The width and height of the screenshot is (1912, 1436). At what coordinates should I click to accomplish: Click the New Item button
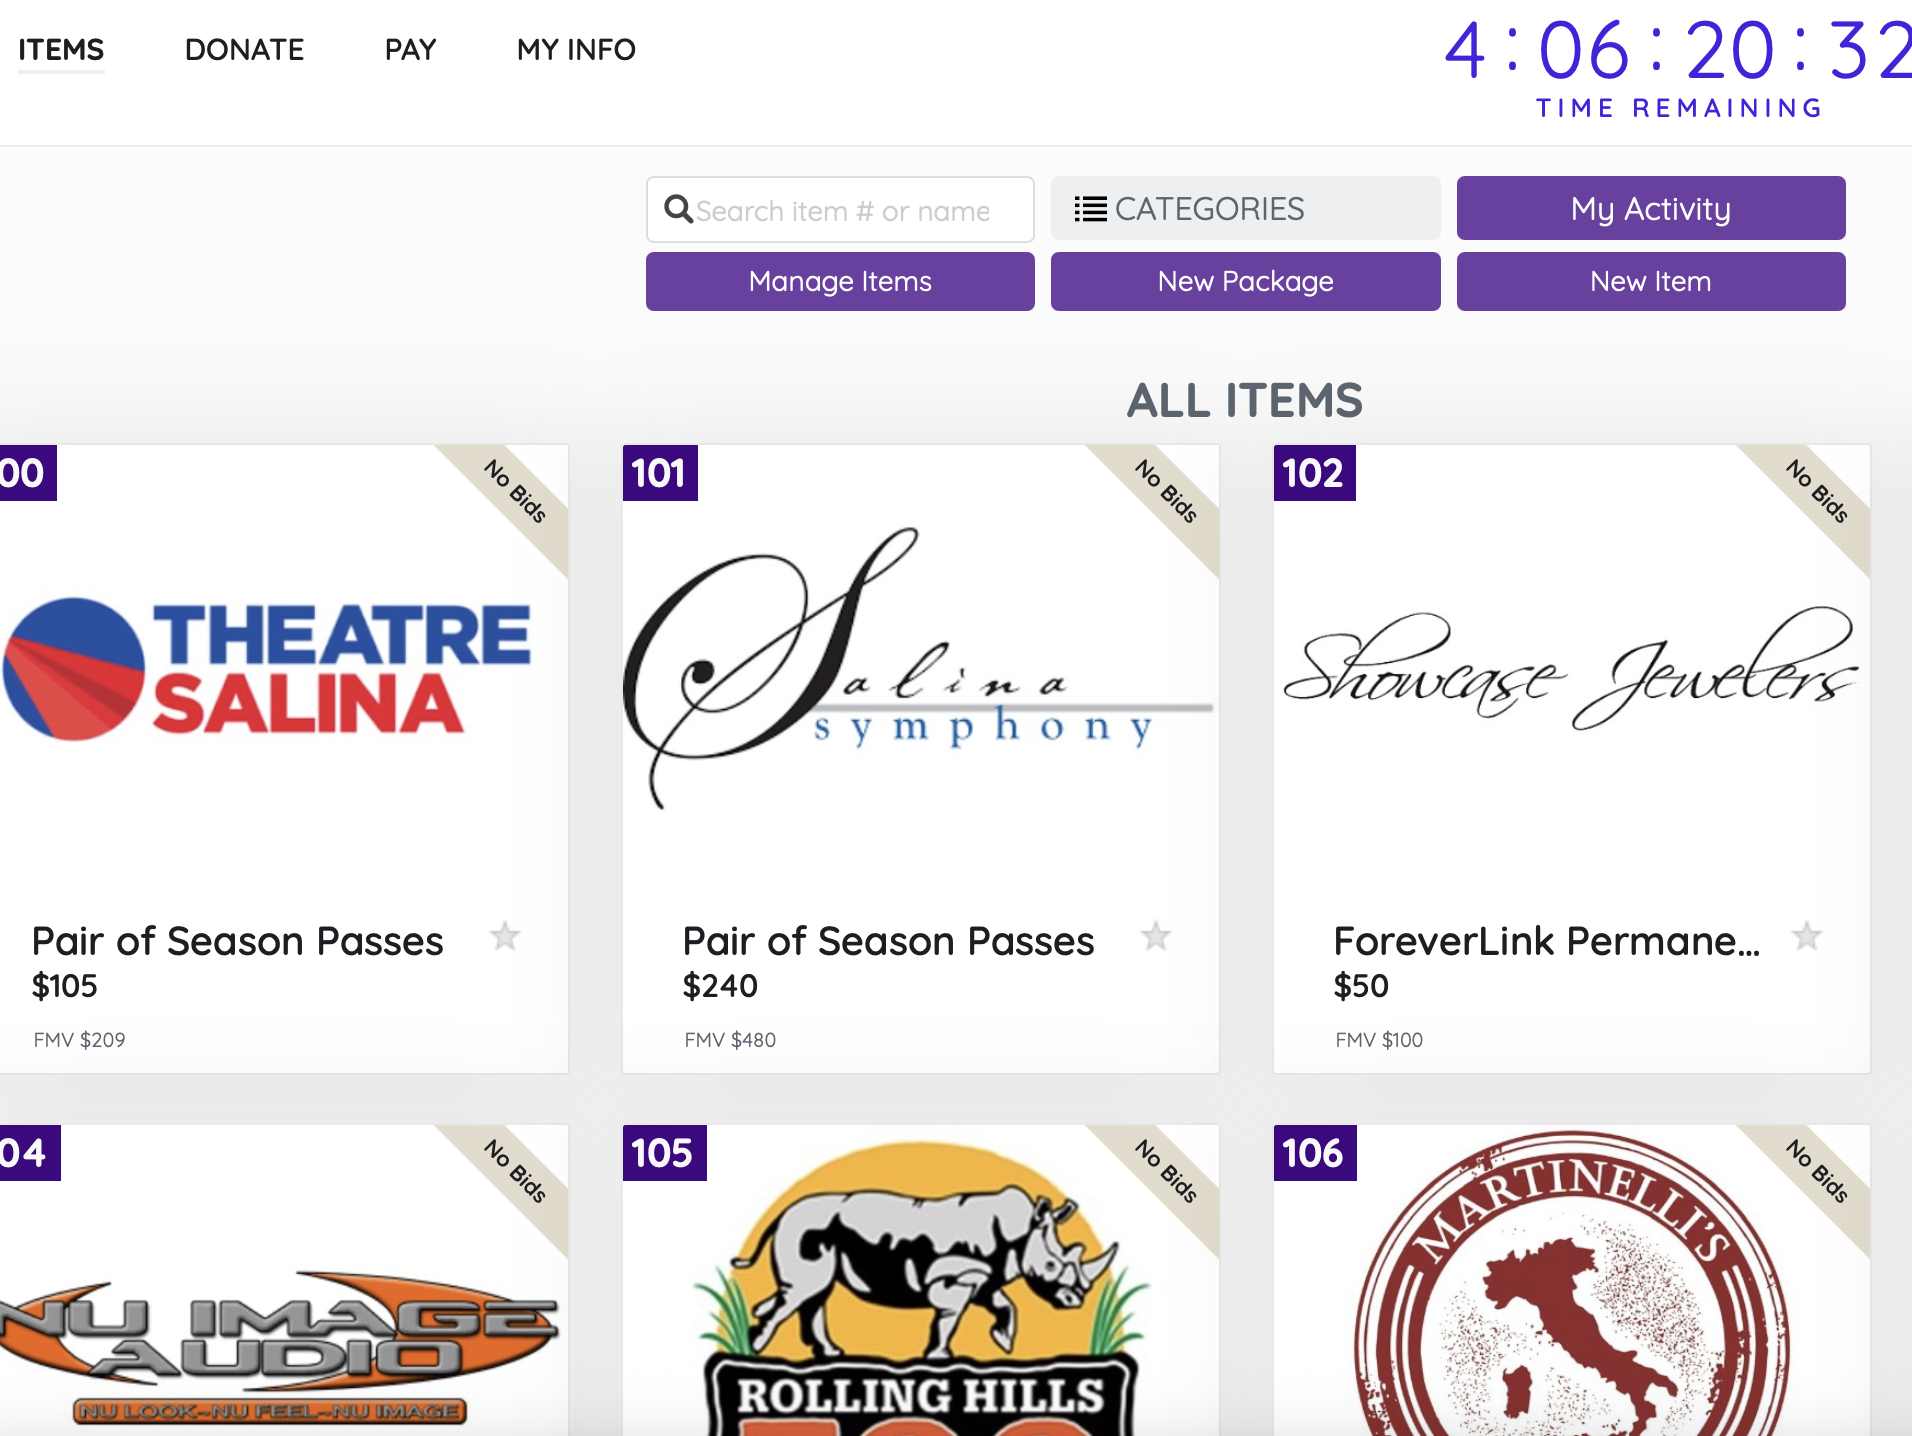coord(1650,281)
